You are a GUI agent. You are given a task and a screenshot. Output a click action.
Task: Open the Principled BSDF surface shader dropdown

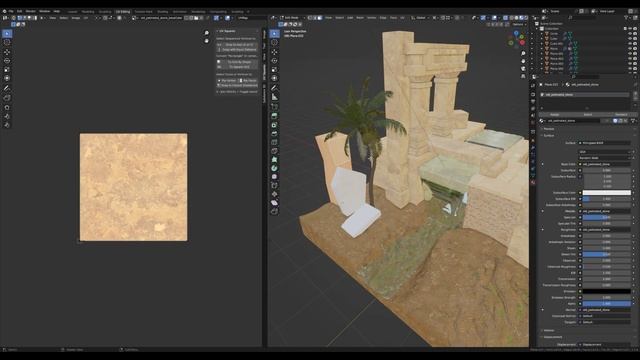coord(604,143)
